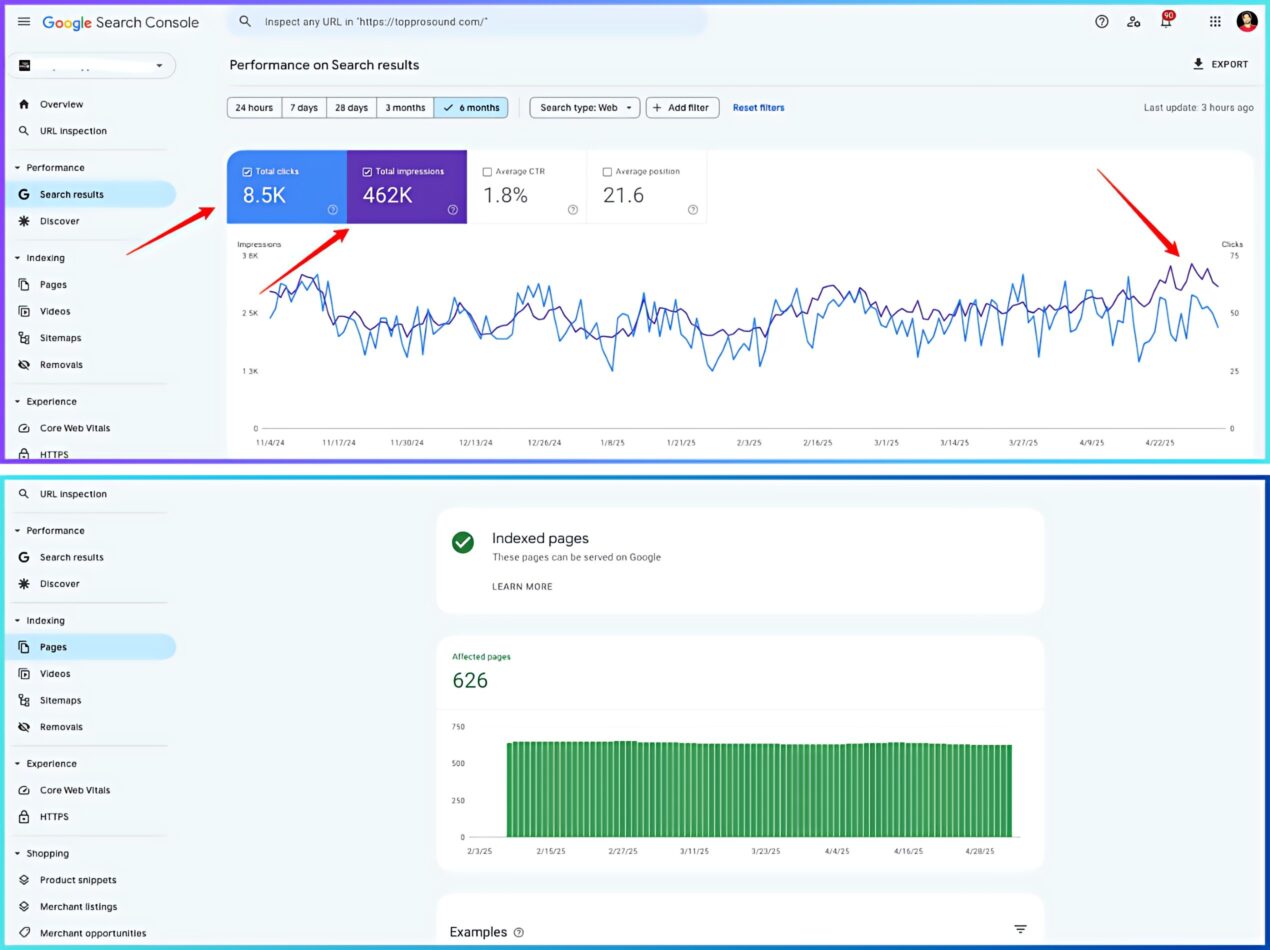Open the Help question mark icon in header
Viewport: 1270px width, 950px height.
[1102, 21]
